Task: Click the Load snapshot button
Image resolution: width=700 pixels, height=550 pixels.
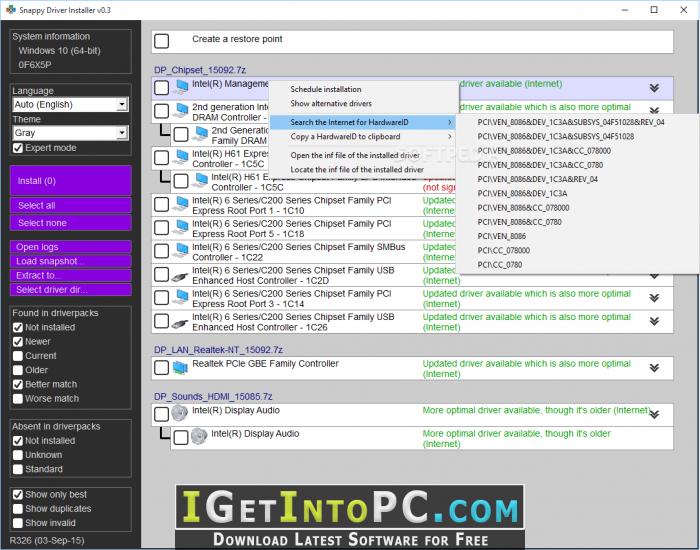Action: pos(71,261)
